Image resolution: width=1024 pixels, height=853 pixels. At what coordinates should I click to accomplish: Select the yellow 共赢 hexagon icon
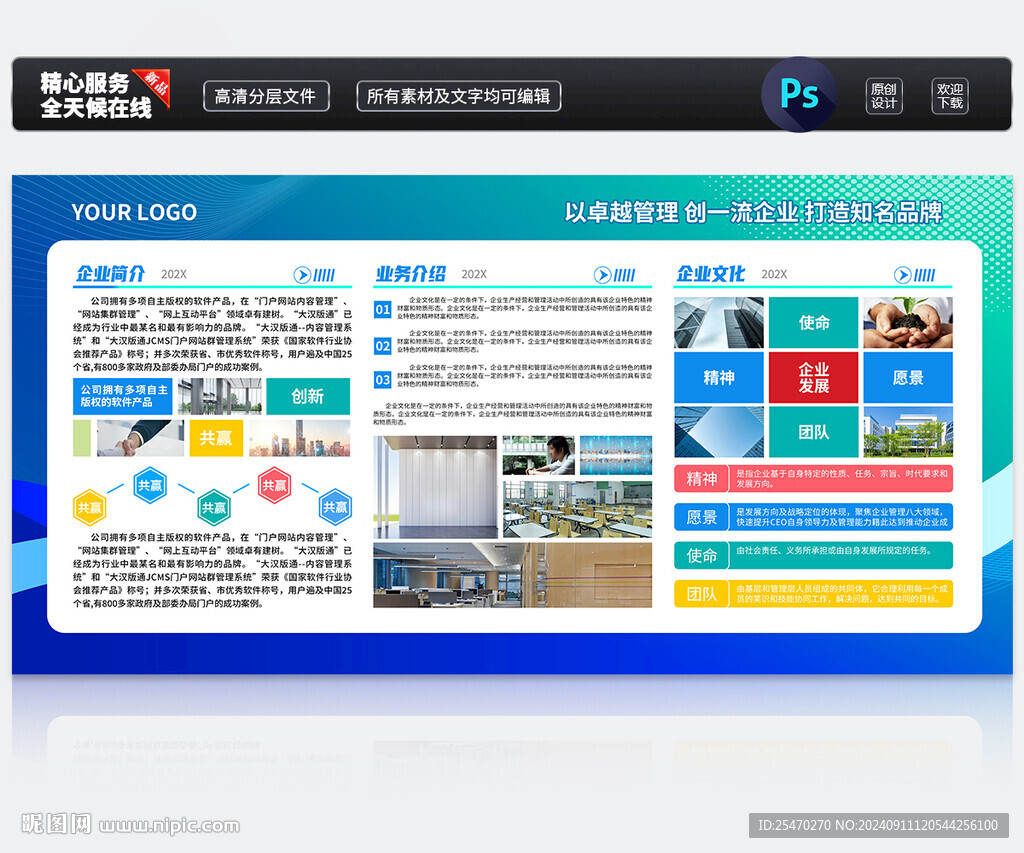pos(90,507)
